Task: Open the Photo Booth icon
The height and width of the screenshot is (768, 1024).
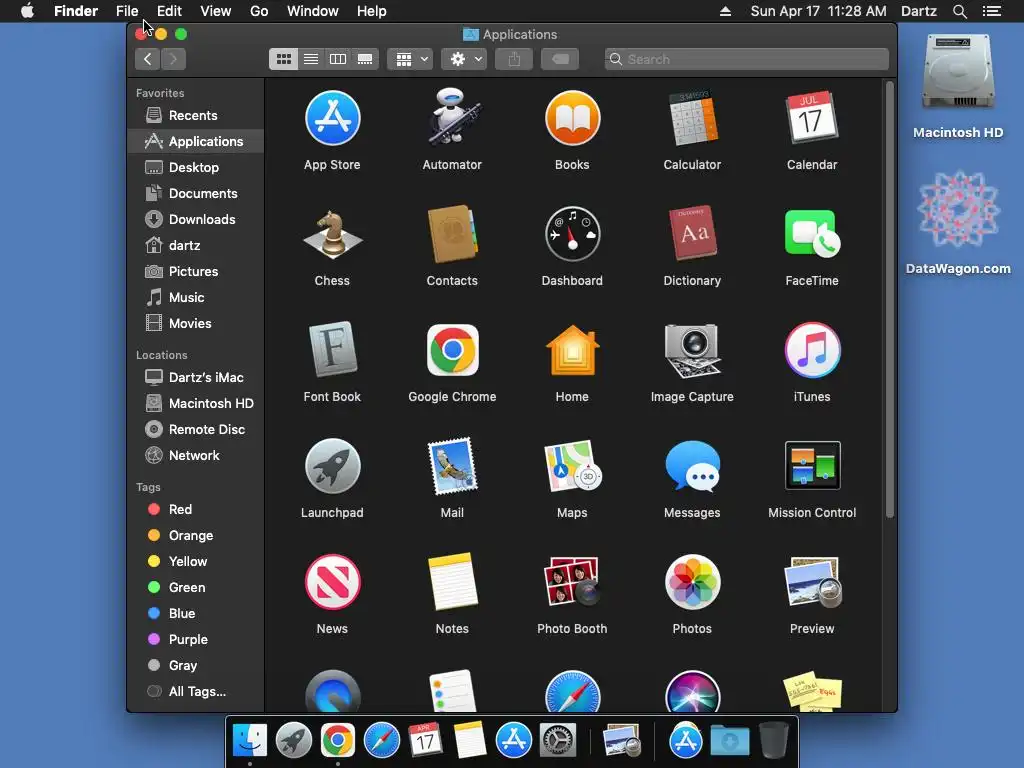Action: (x=572, y=581)
